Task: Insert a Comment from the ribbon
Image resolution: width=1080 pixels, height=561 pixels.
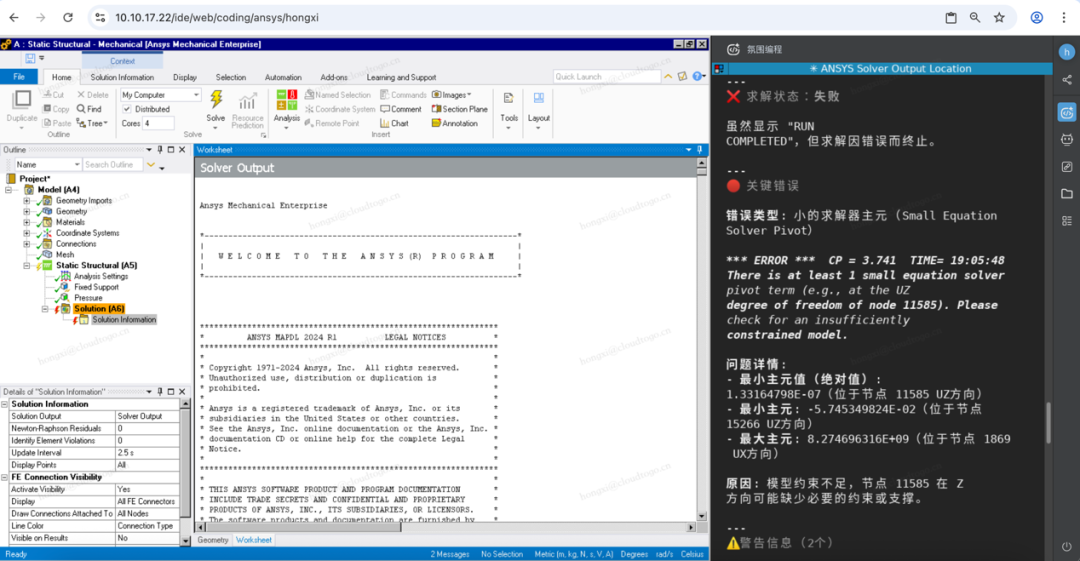Action: (x=401, y=109)
